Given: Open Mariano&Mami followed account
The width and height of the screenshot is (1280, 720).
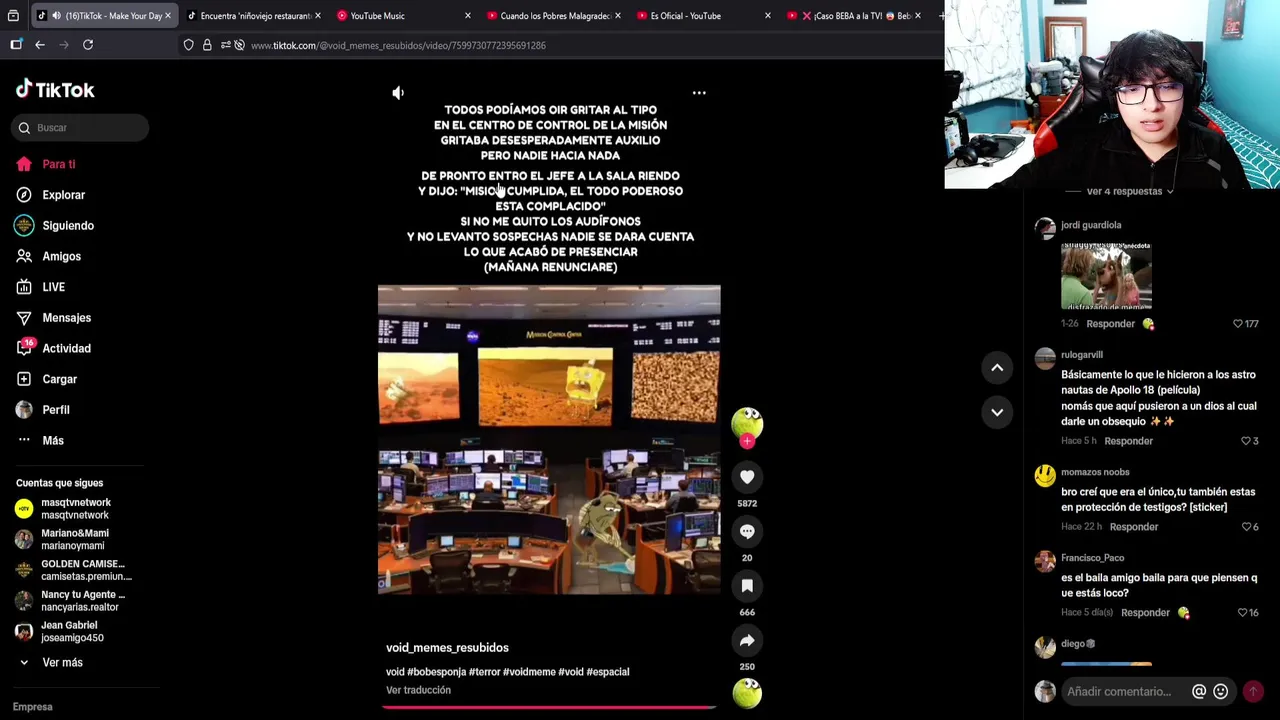Looking at the screenshot, I should [x=75, y=540].
